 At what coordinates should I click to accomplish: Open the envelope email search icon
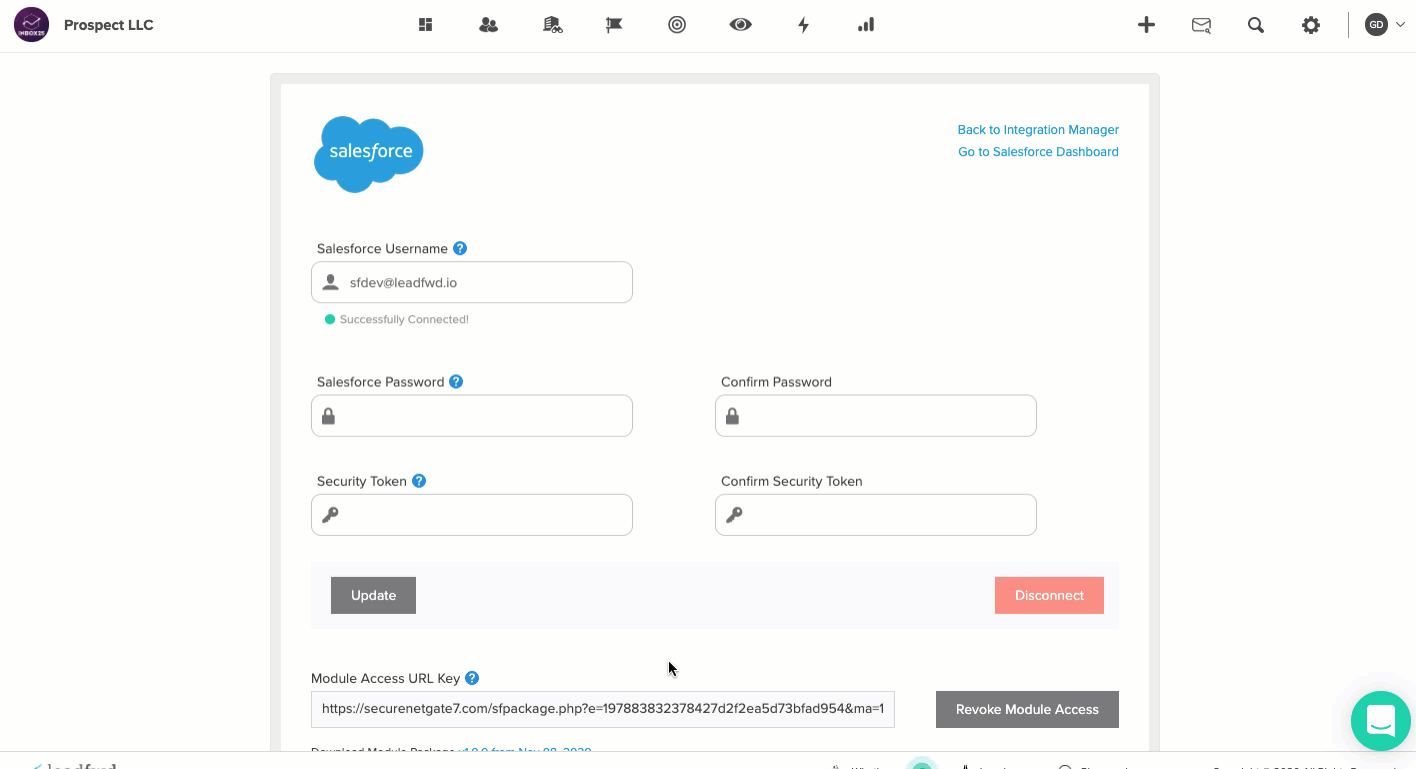tap(1202, 25)
